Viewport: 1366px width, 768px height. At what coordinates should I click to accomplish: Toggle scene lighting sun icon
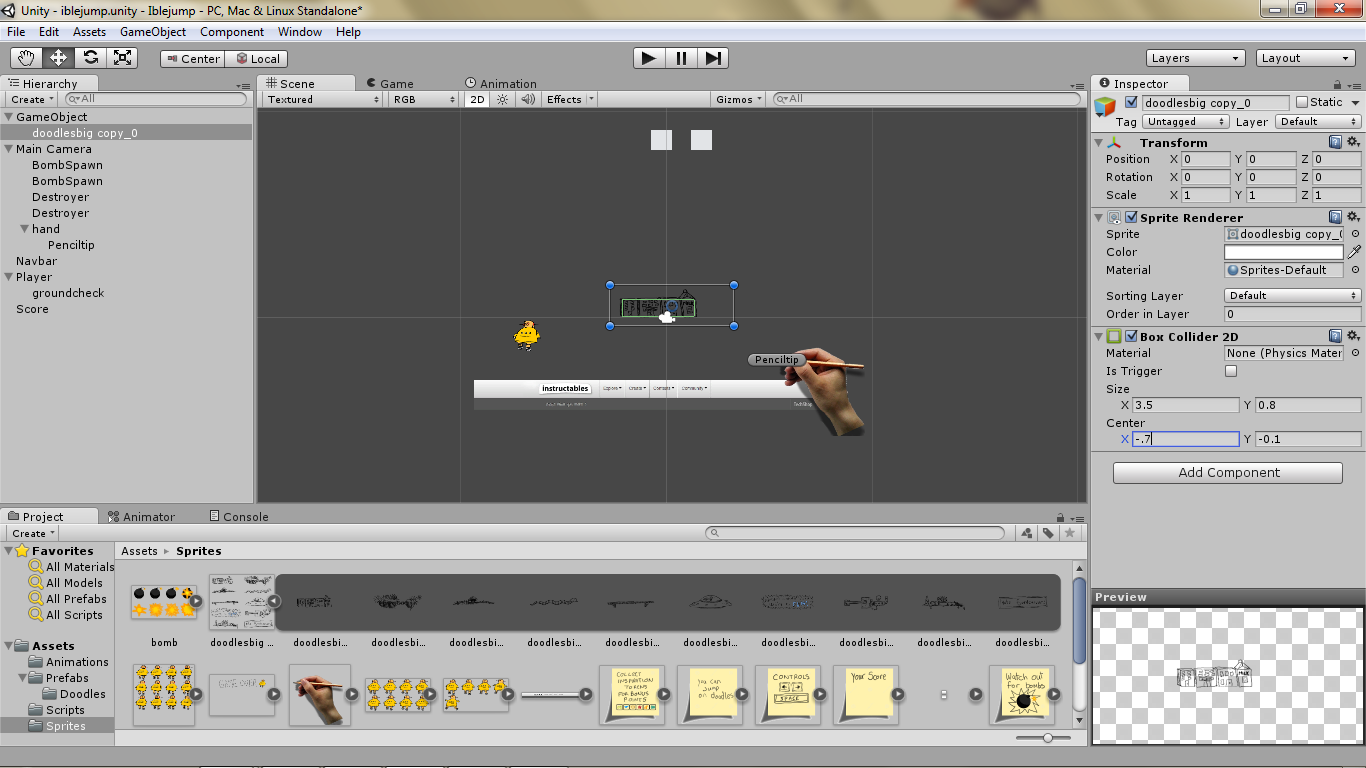503,99
